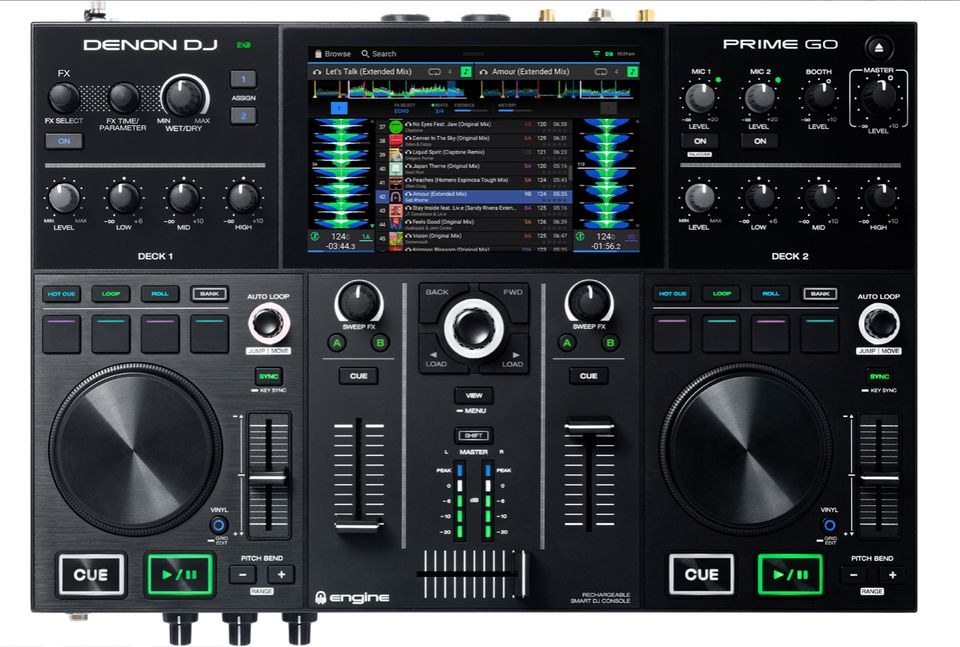
Task: Click the Deck 1 pitch fader
Action: coord(268,478)
